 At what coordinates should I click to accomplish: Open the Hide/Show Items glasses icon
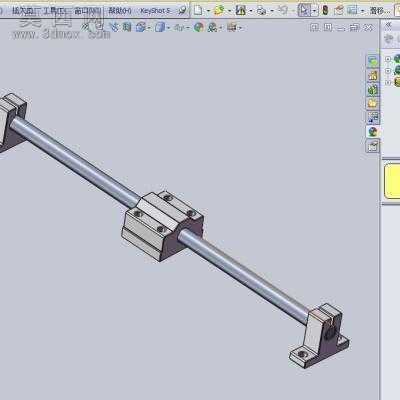click(179, 27)
